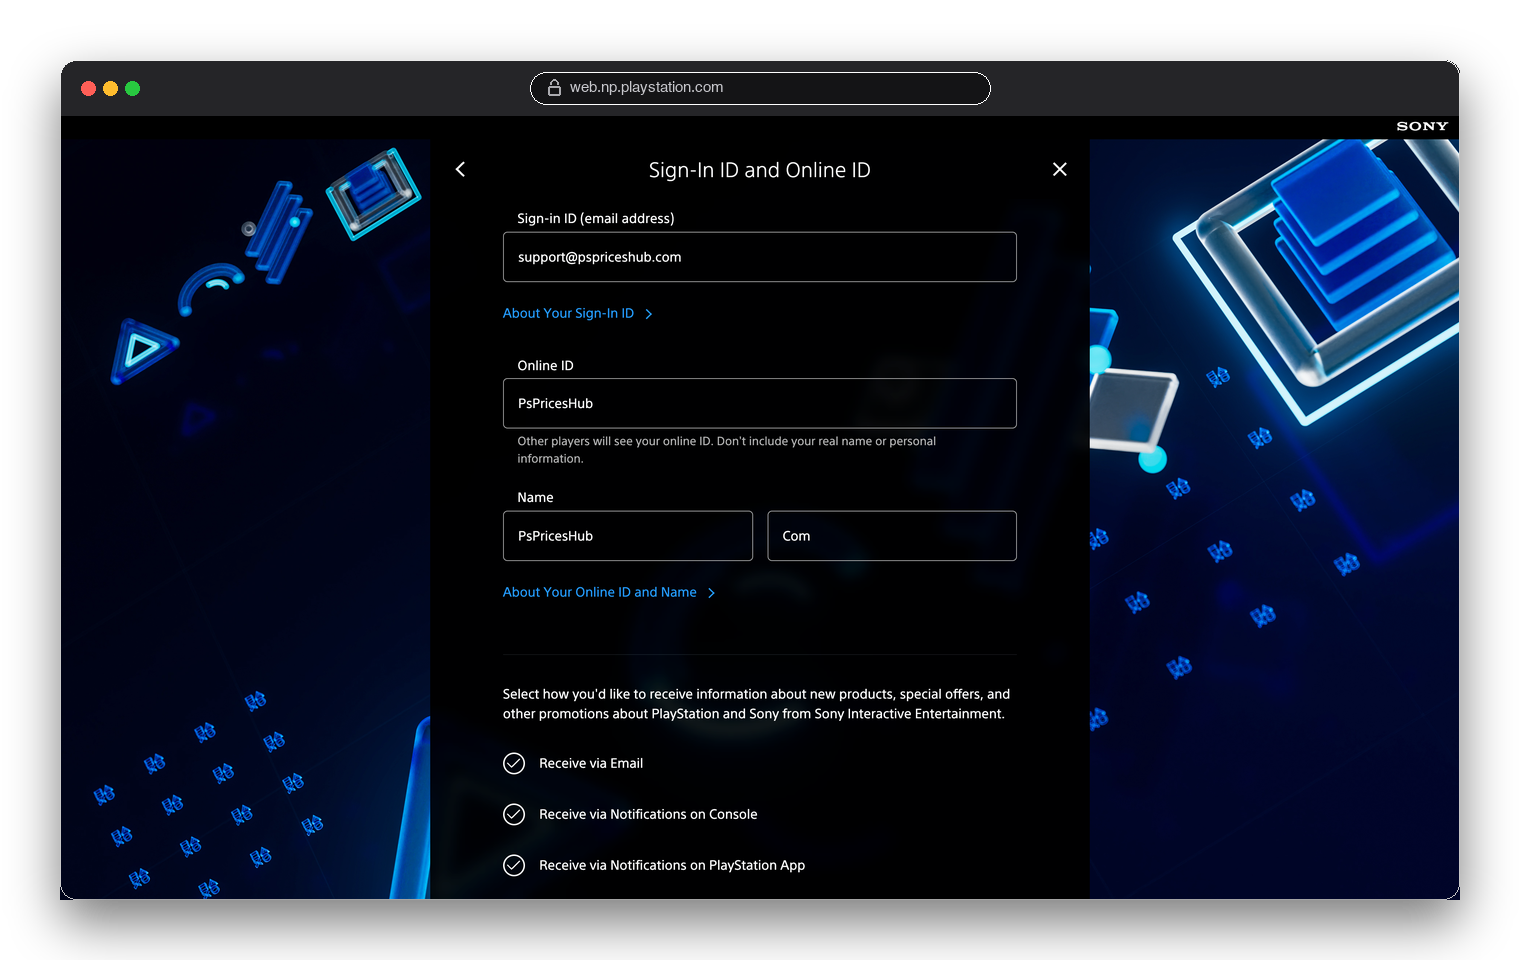Edit the Online ID field
This screenshot has width=1520, height=960.
tap(760, 403)
